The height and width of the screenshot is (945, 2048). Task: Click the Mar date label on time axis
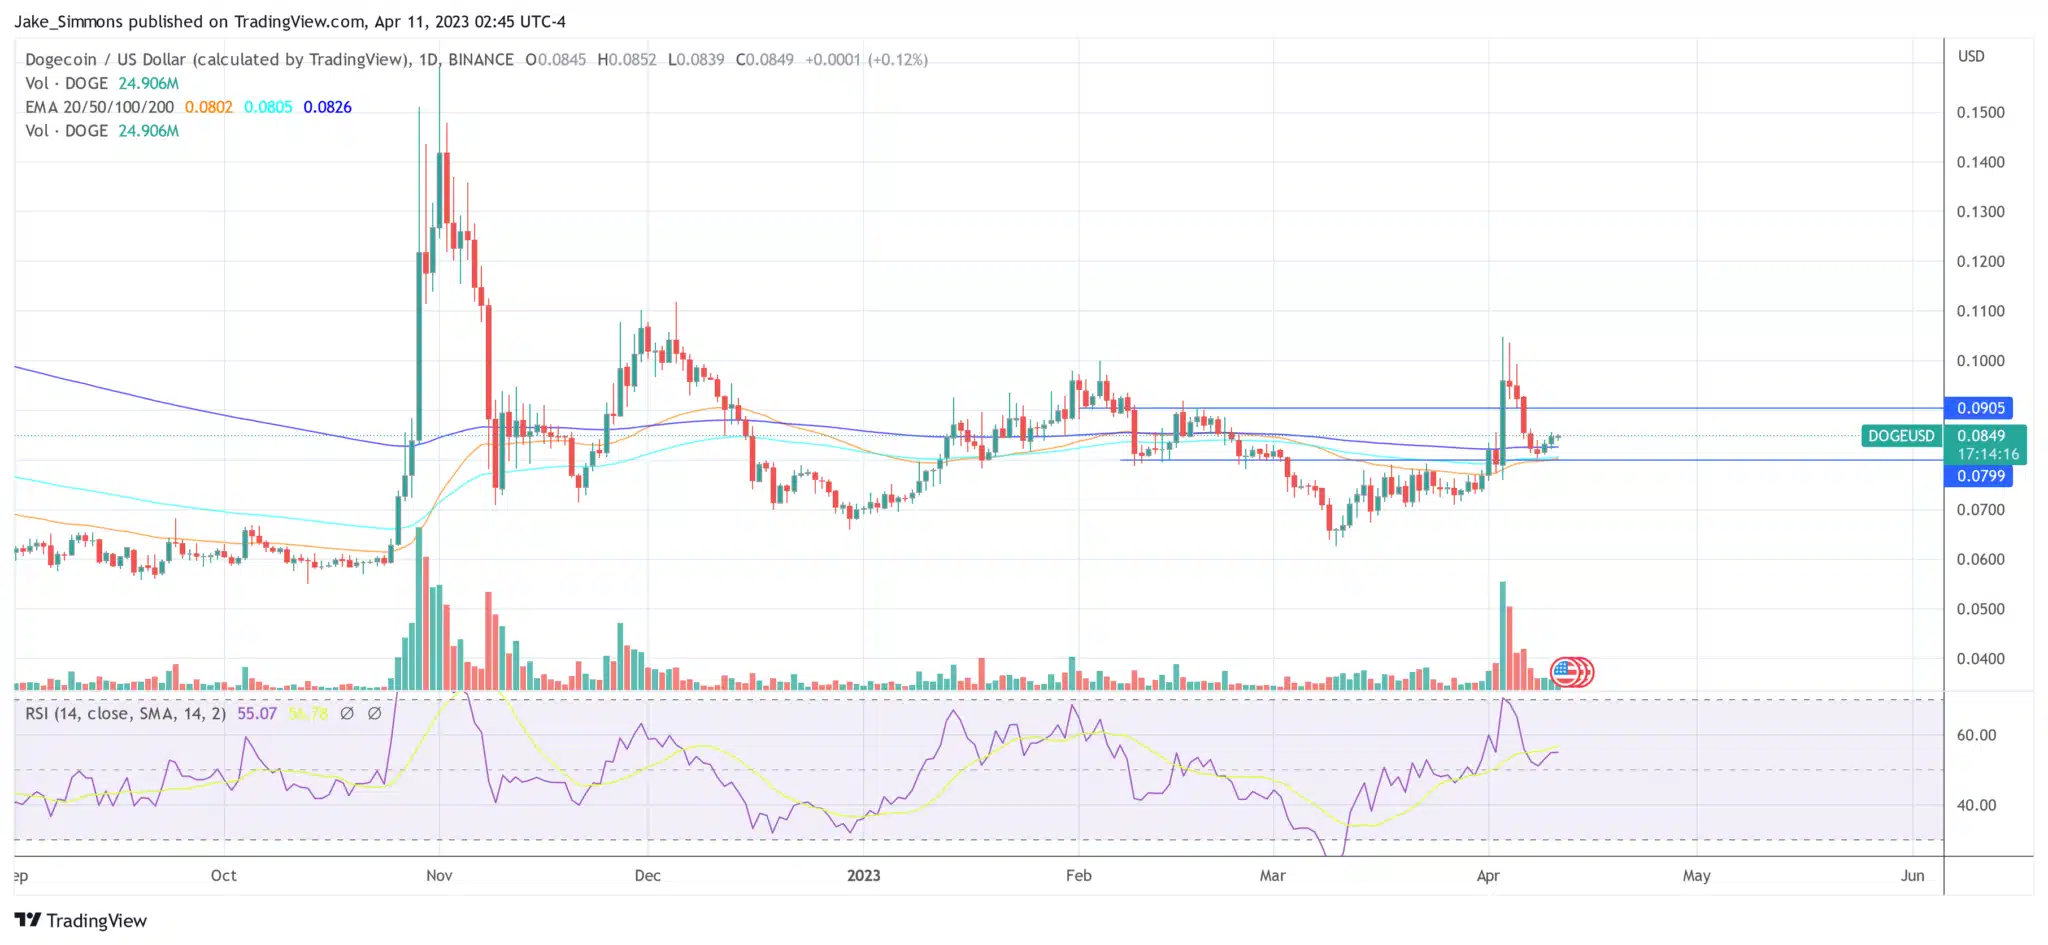click(x=1273, y=876)
